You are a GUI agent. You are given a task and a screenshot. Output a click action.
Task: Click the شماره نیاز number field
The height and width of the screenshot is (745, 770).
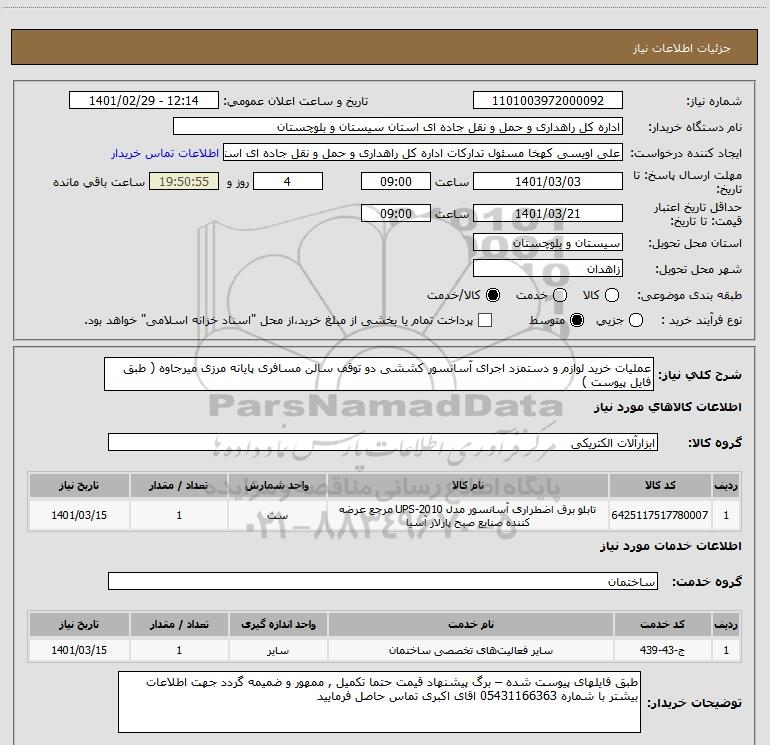coord(548,101)
